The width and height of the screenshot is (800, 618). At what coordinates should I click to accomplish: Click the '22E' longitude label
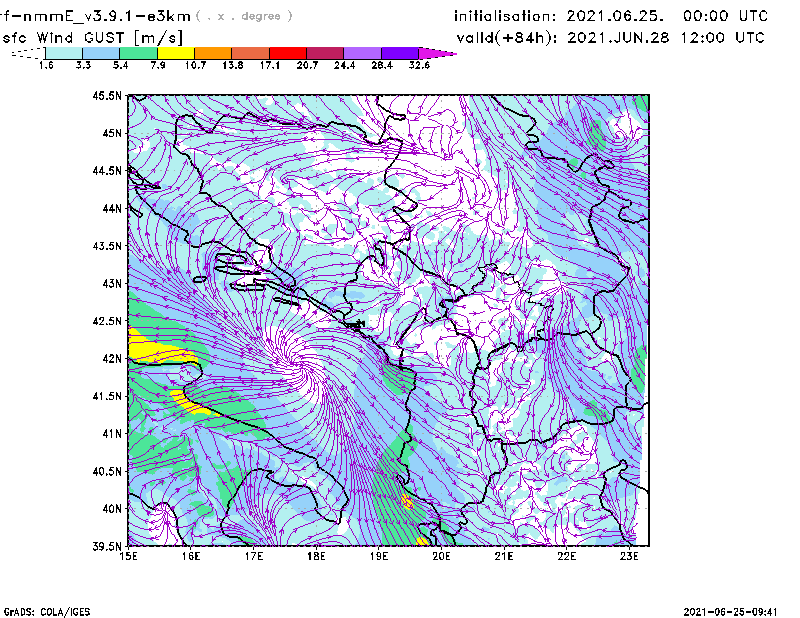tap(566, 556)
